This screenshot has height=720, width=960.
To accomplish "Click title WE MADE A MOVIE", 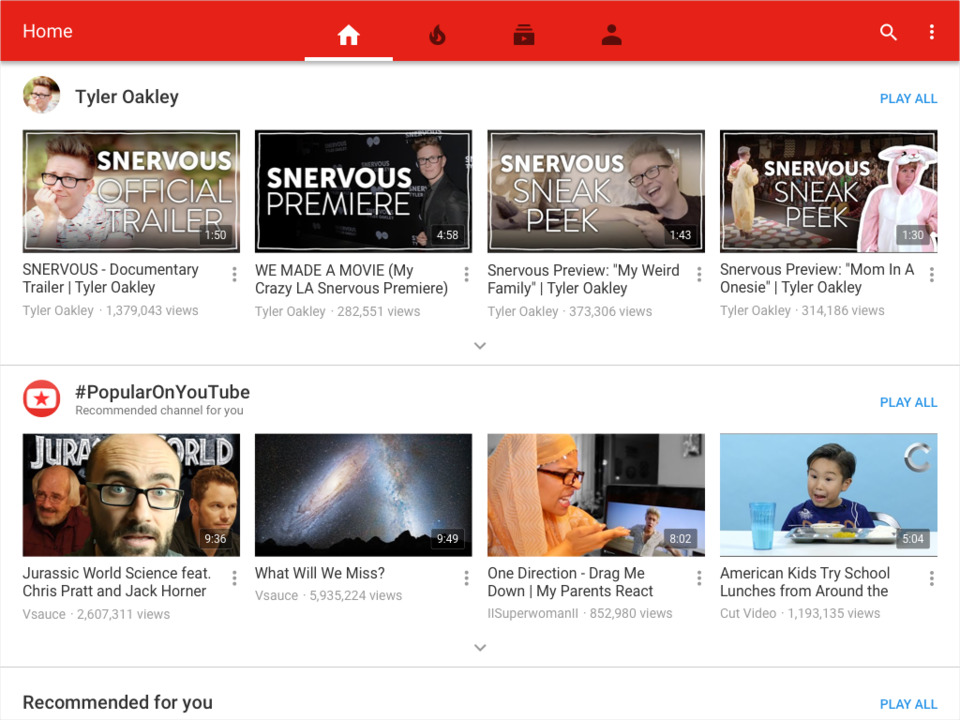I will pyautogui.click(x=351, y=279).
